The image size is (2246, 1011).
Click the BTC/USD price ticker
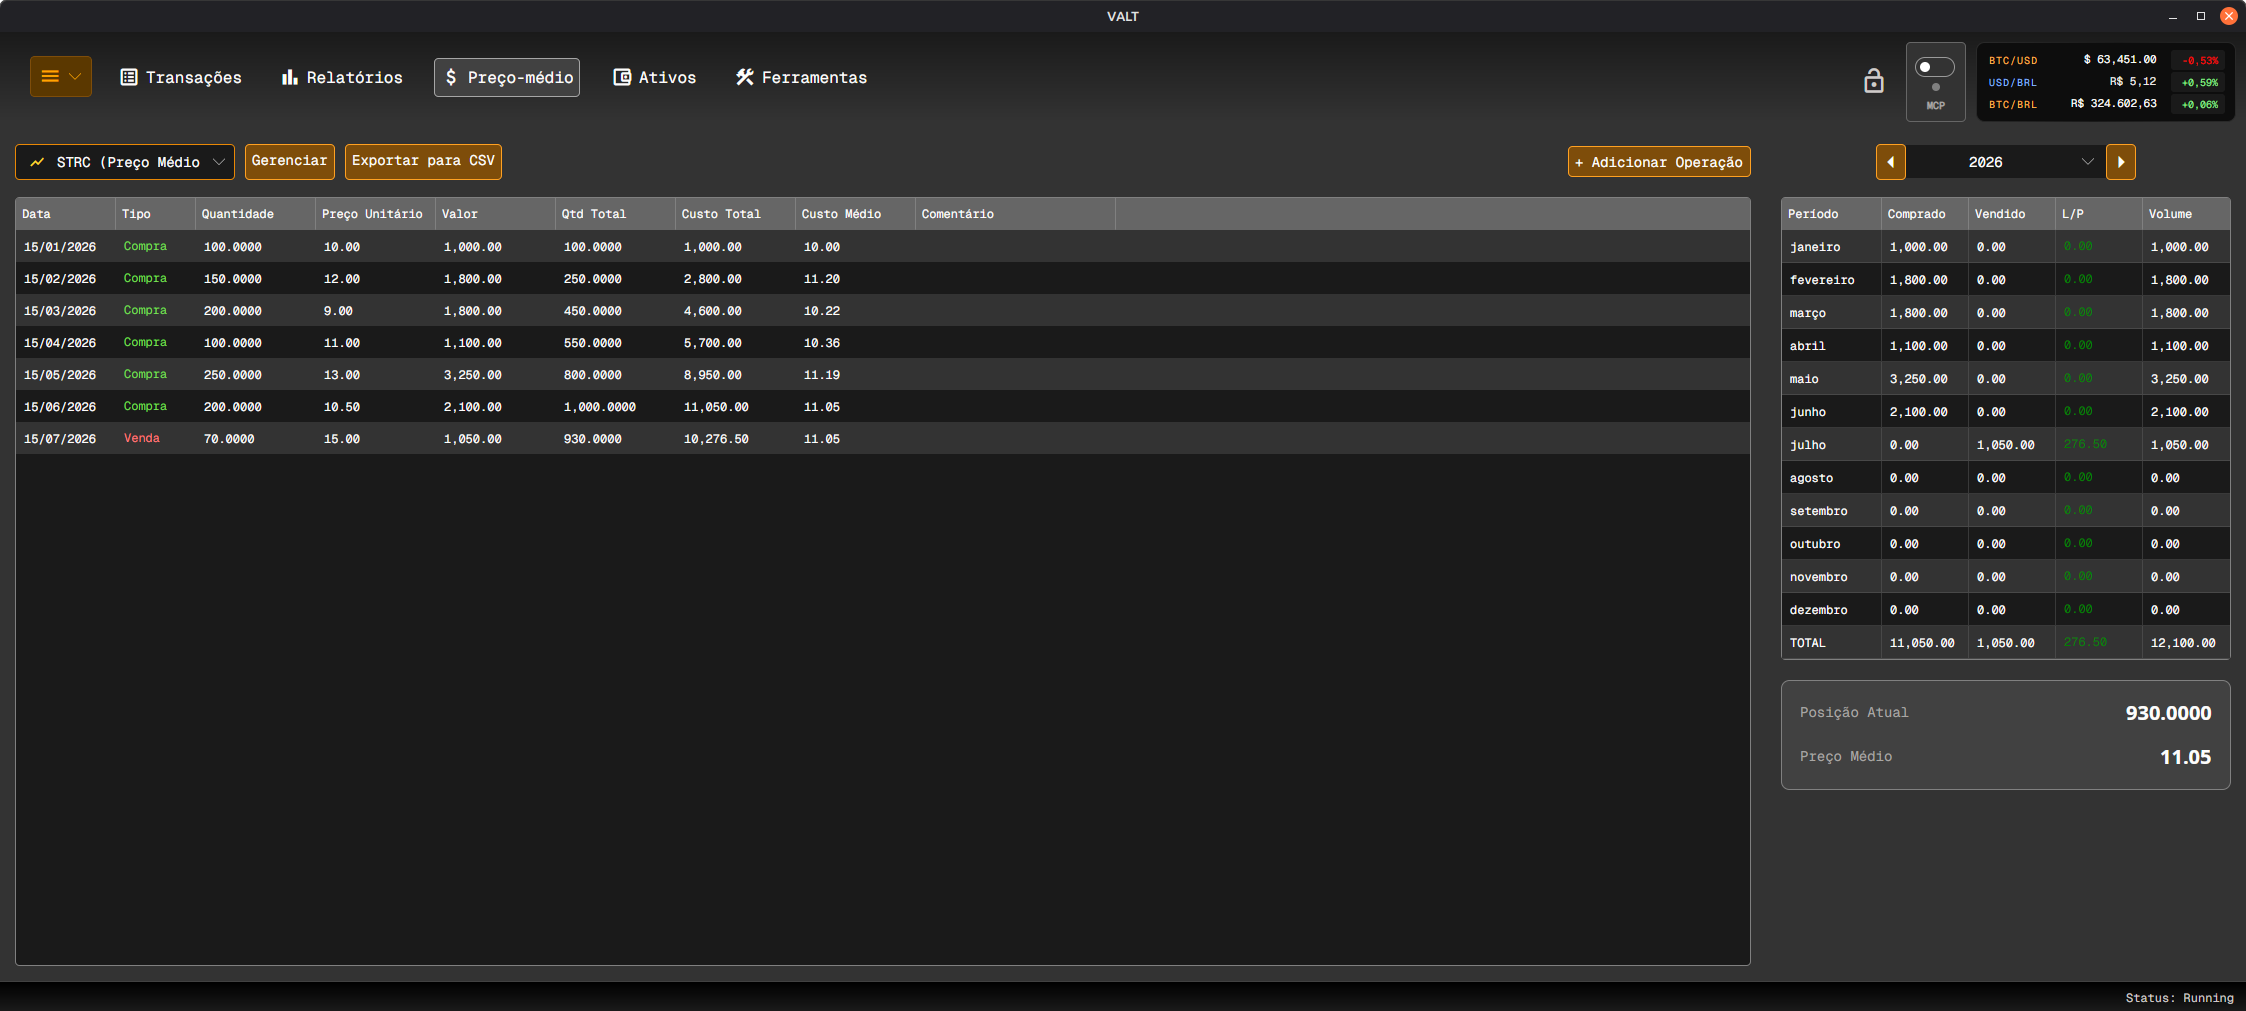coord(2104,60)
